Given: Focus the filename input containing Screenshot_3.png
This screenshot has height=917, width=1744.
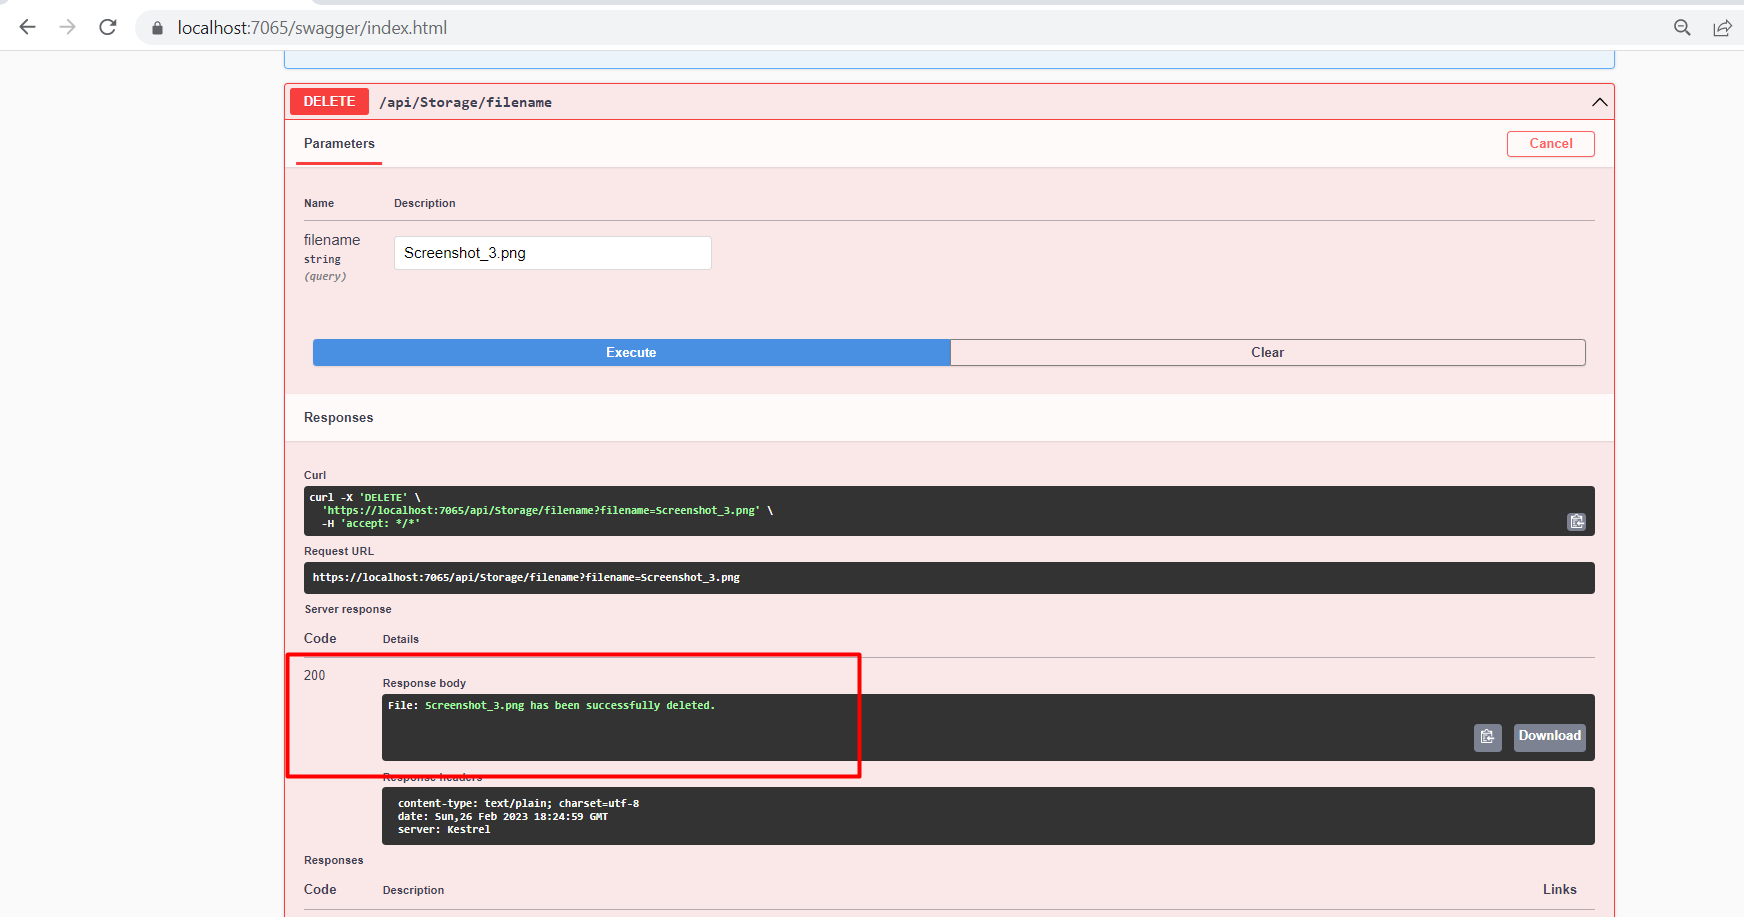Looking at the screenshot, I should pyautogui.click(x=552, y=253).
